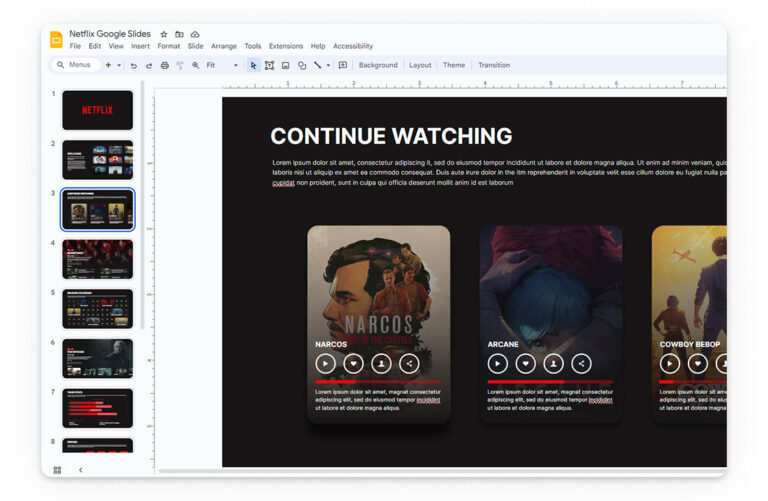
Task: Open the Format menu
Action: pyautogui.click(x=168, y=46)
